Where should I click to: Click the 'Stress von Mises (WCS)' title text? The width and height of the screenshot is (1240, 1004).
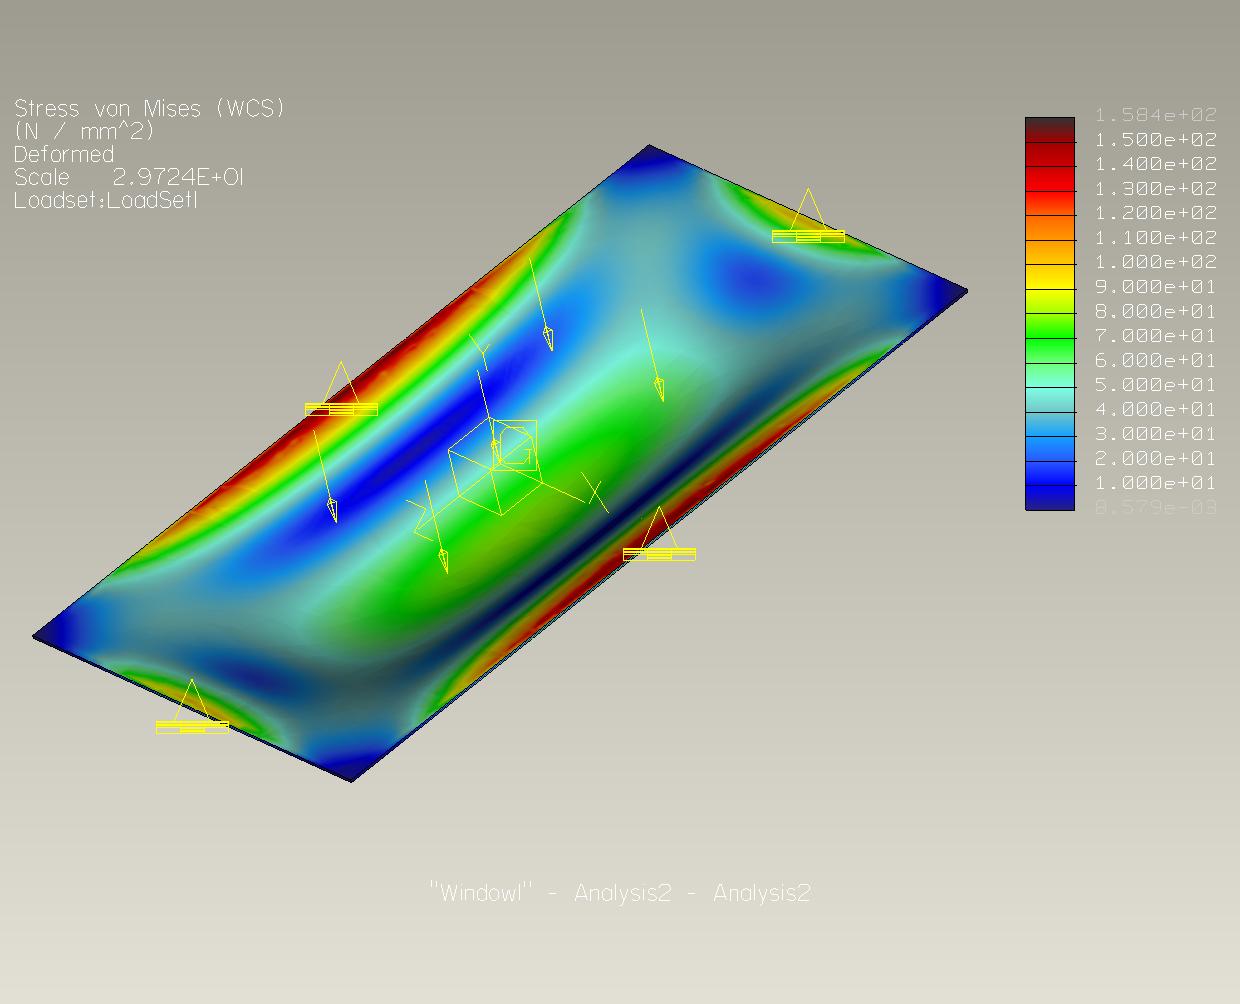click(150, 108)
